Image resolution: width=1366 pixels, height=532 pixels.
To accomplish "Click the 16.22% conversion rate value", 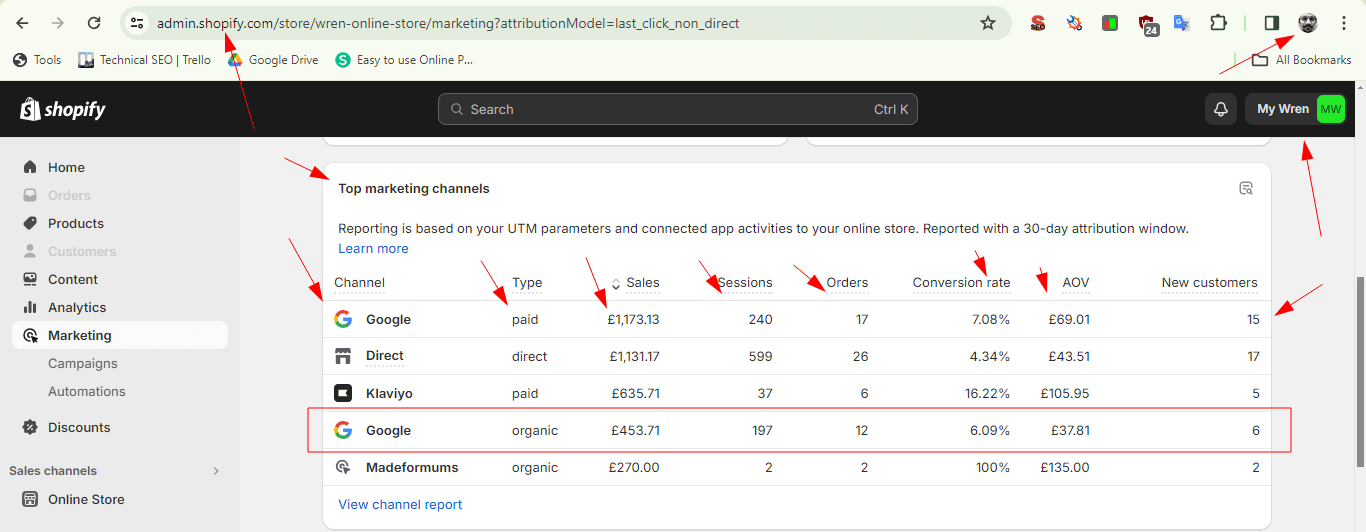I will 988,393.
